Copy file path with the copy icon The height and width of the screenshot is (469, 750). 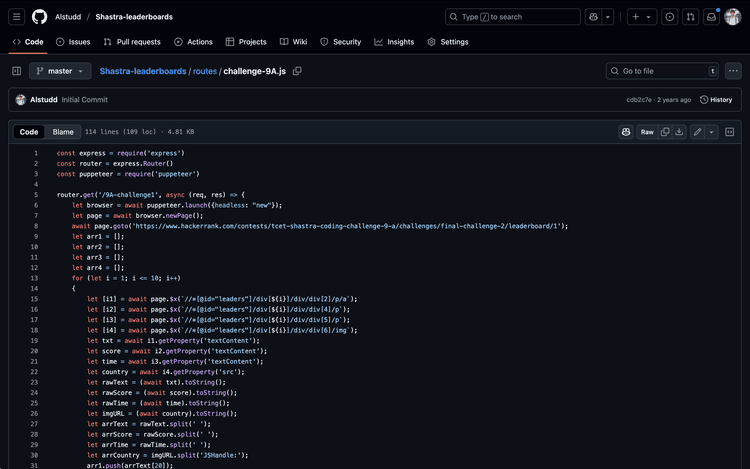pos(297,71)
